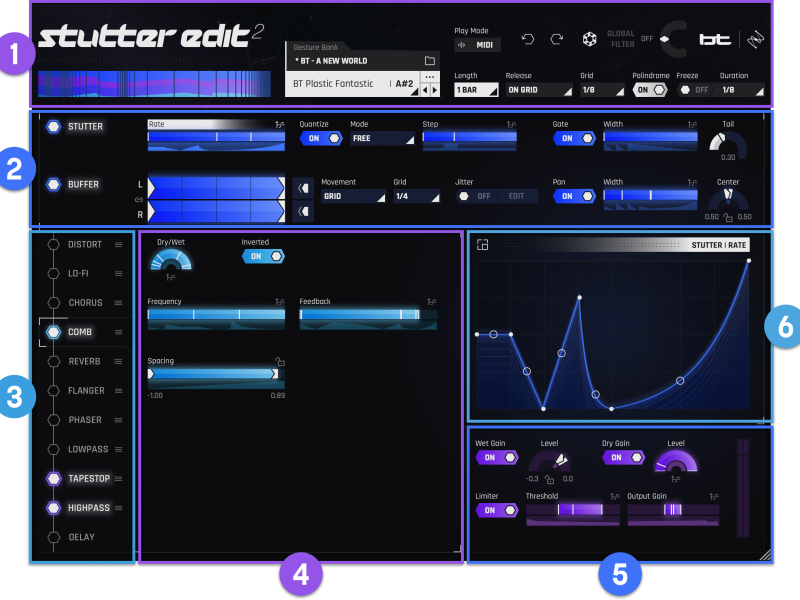Click the Buffer L reverse direction button
Viewport: 800px width, 600px height.
point(303,188)
